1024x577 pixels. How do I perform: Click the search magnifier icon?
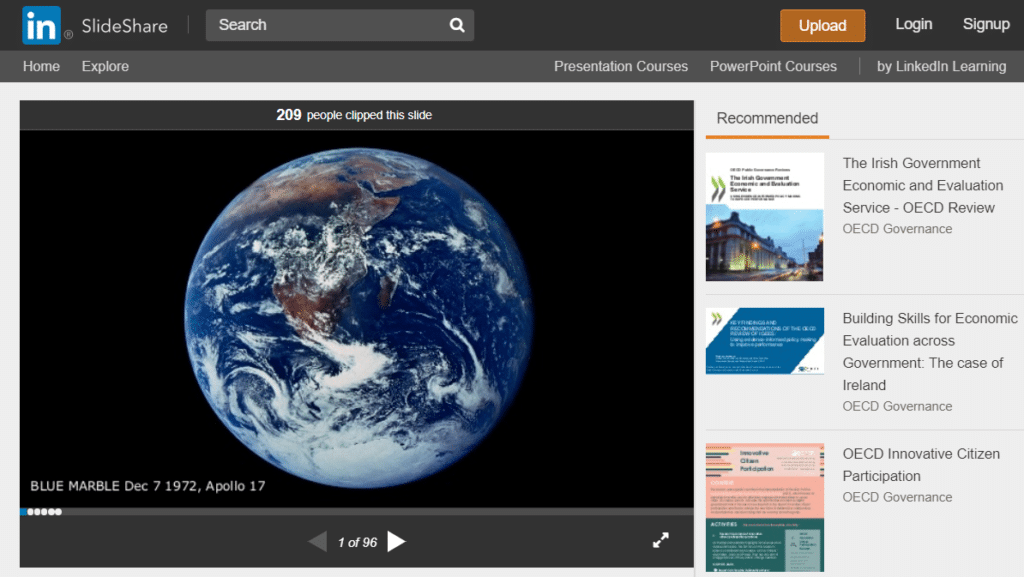457,25
